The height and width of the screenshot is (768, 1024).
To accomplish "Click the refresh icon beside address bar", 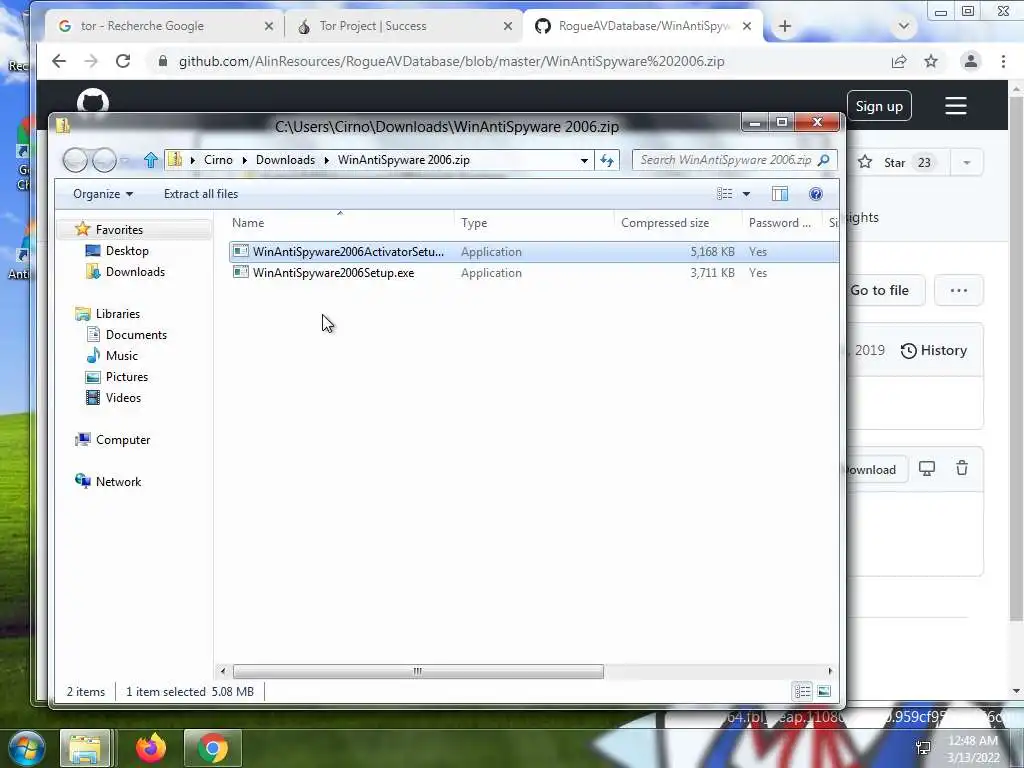I will (x=607, y=160).
